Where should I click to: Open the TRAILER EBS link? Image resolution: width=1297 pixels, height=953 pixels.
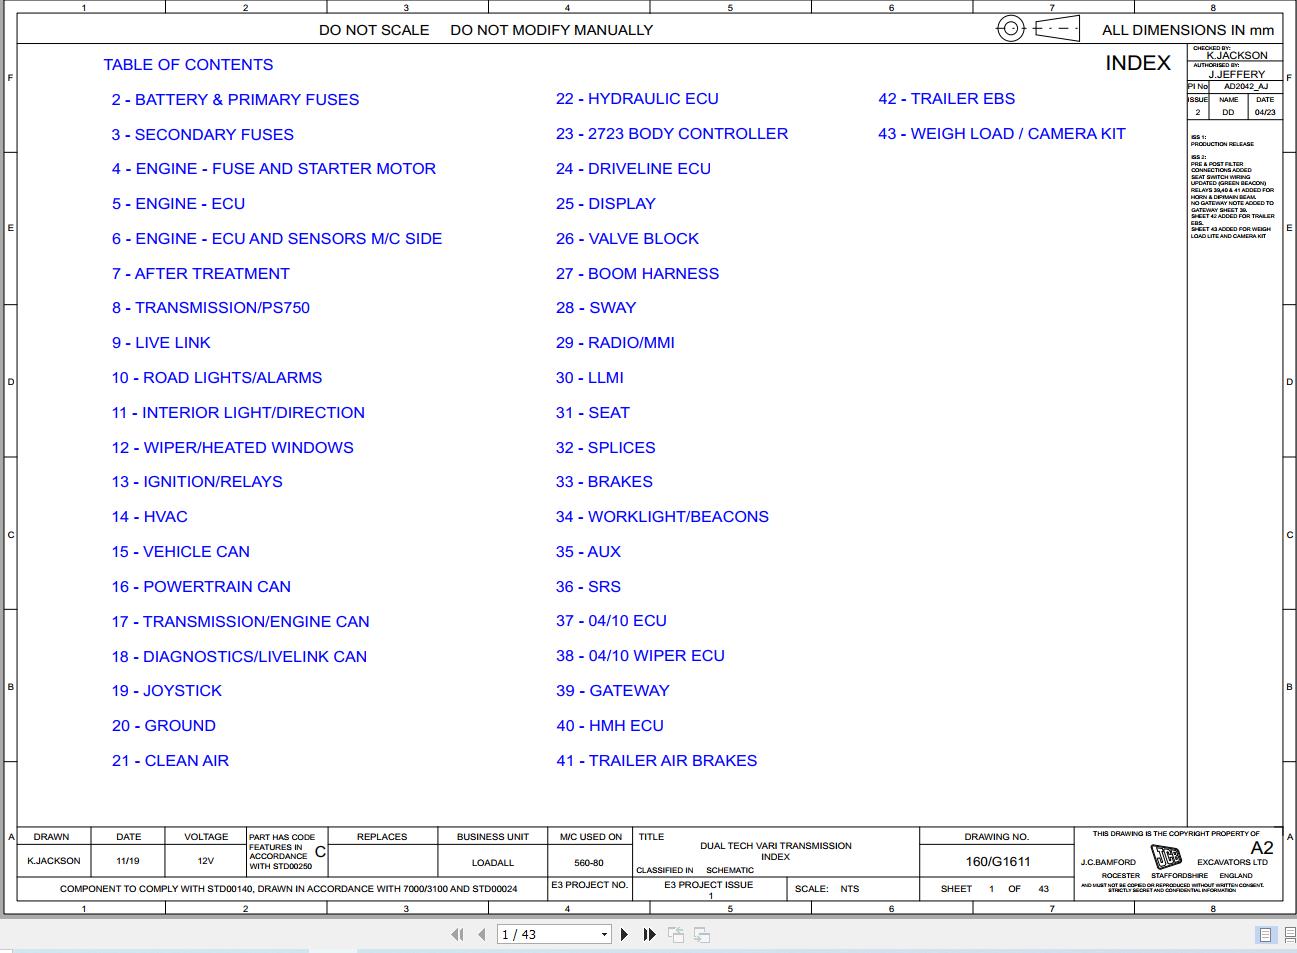point(947,98)
